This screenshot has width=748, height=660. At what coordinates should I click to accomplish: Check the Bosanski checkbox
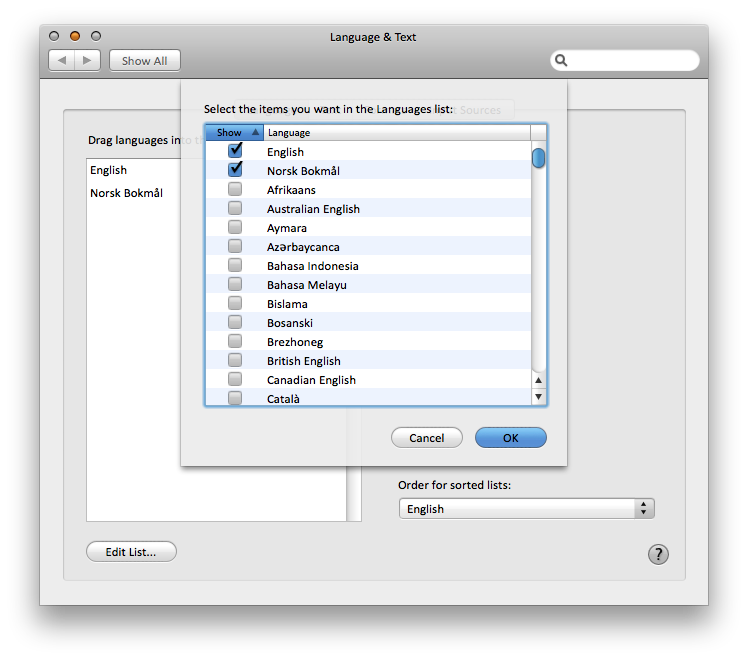tap(235, 322)
